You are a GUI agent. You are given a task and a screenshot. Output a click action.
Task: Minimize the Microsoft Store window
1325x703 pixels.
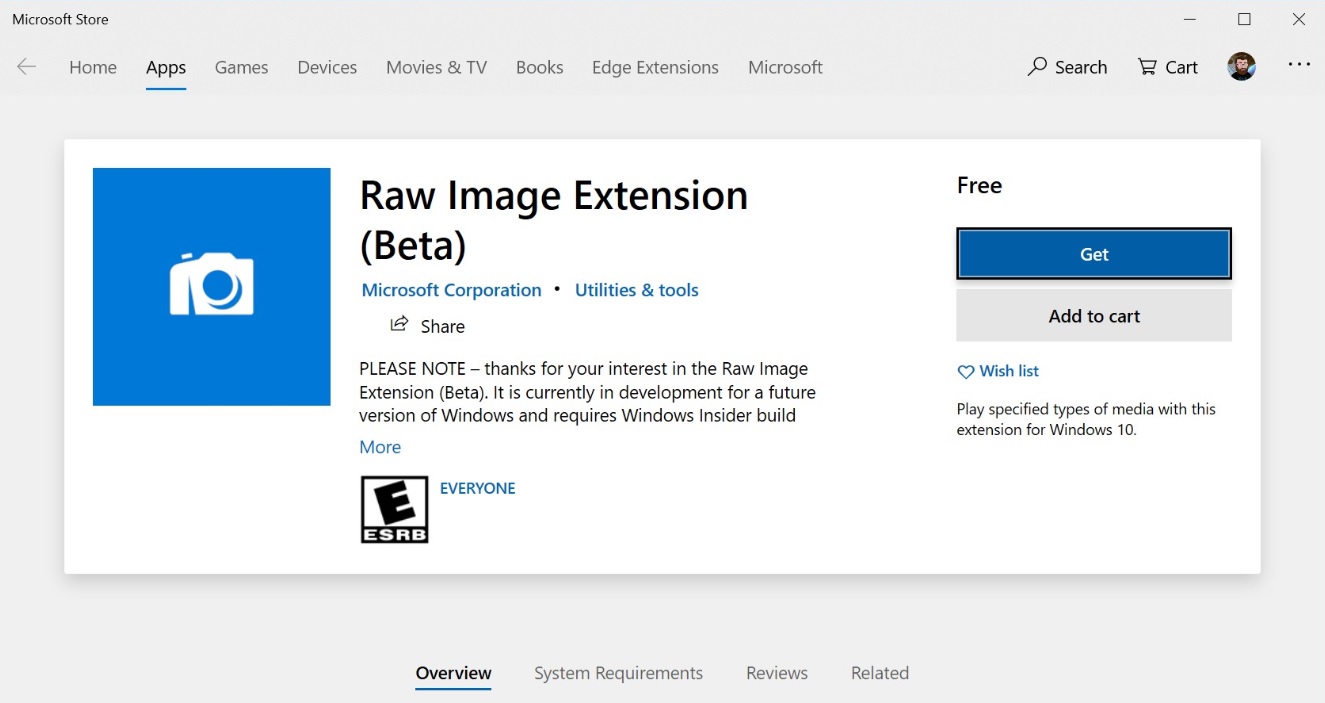[1190, 19]
